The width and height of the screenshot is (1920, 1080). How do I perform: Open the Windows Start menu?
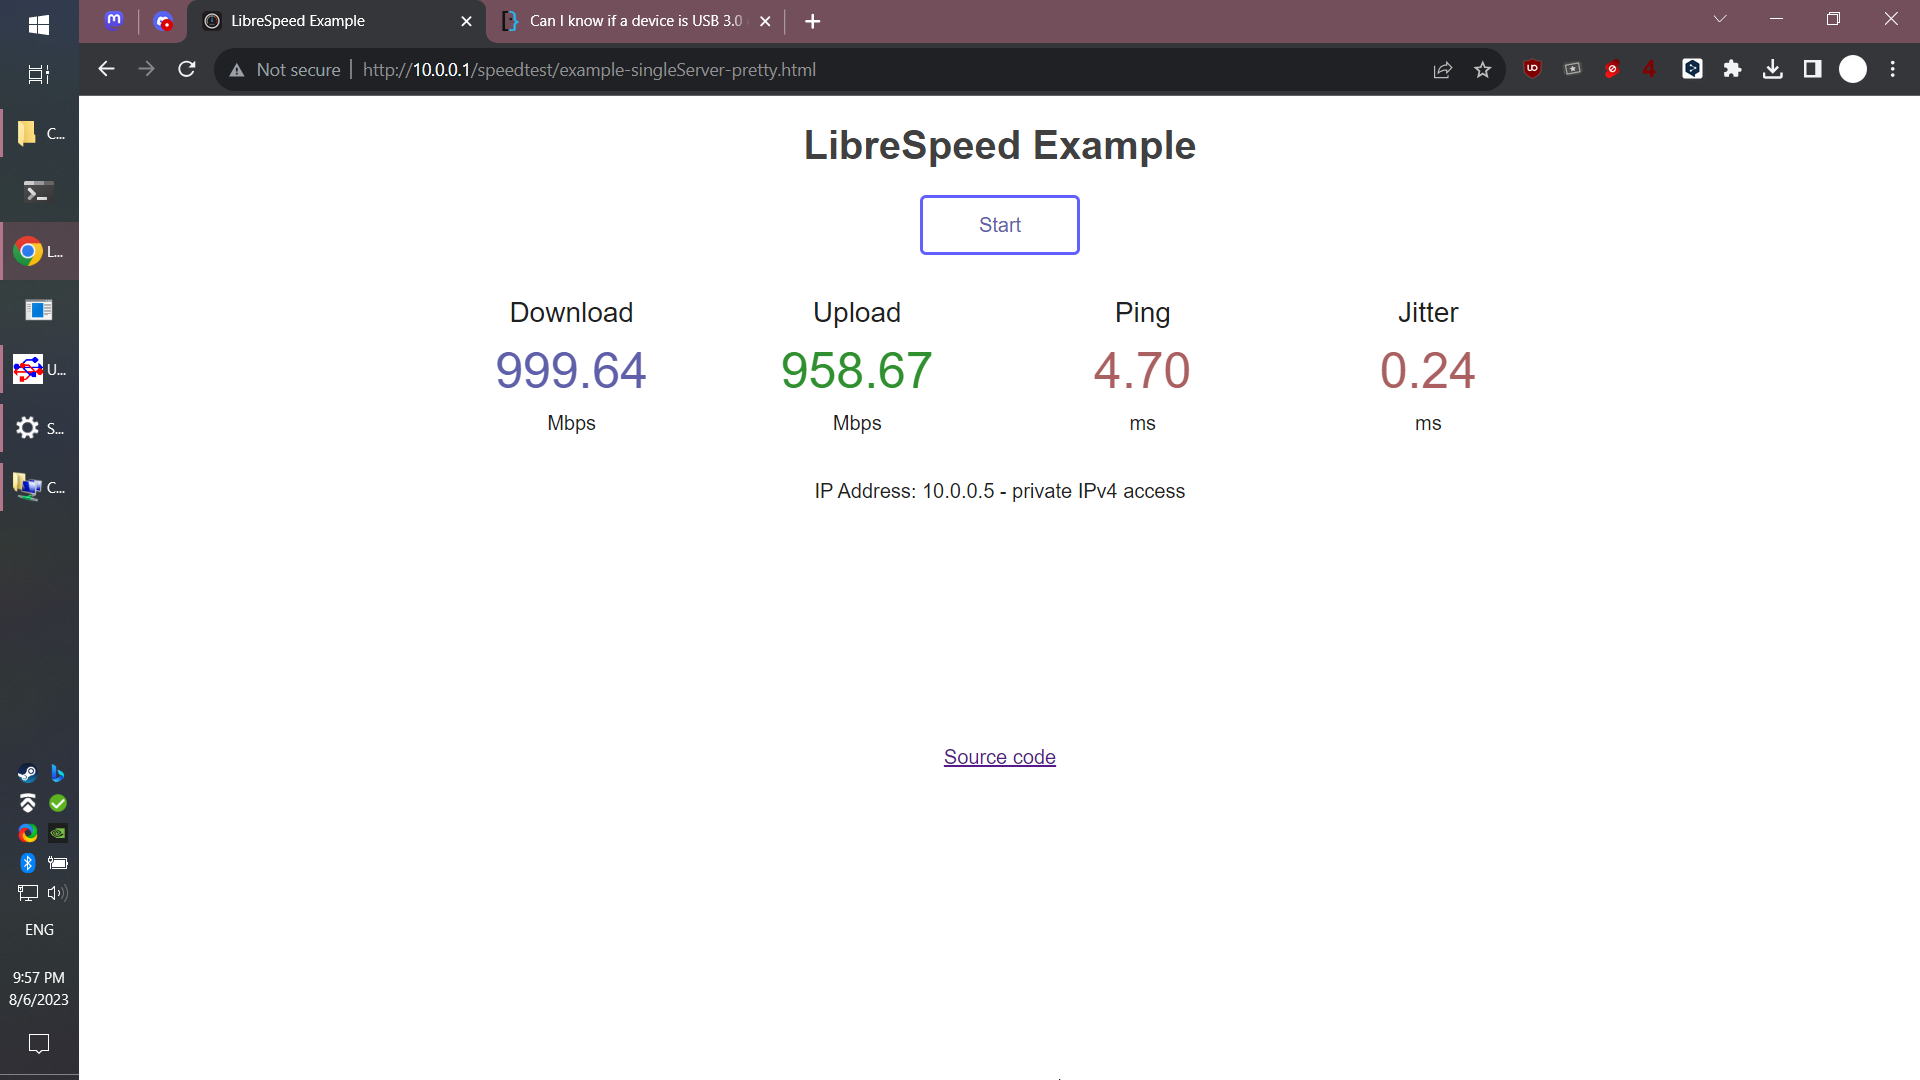click(x=39, y=25)
